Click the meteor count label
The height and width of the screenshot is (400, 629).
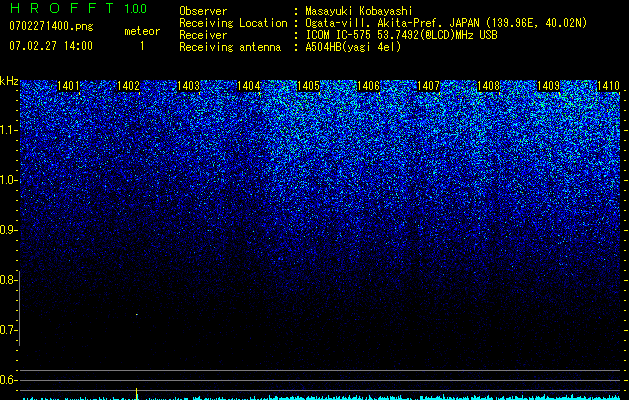pyautogui.click(x=142, y=31)
